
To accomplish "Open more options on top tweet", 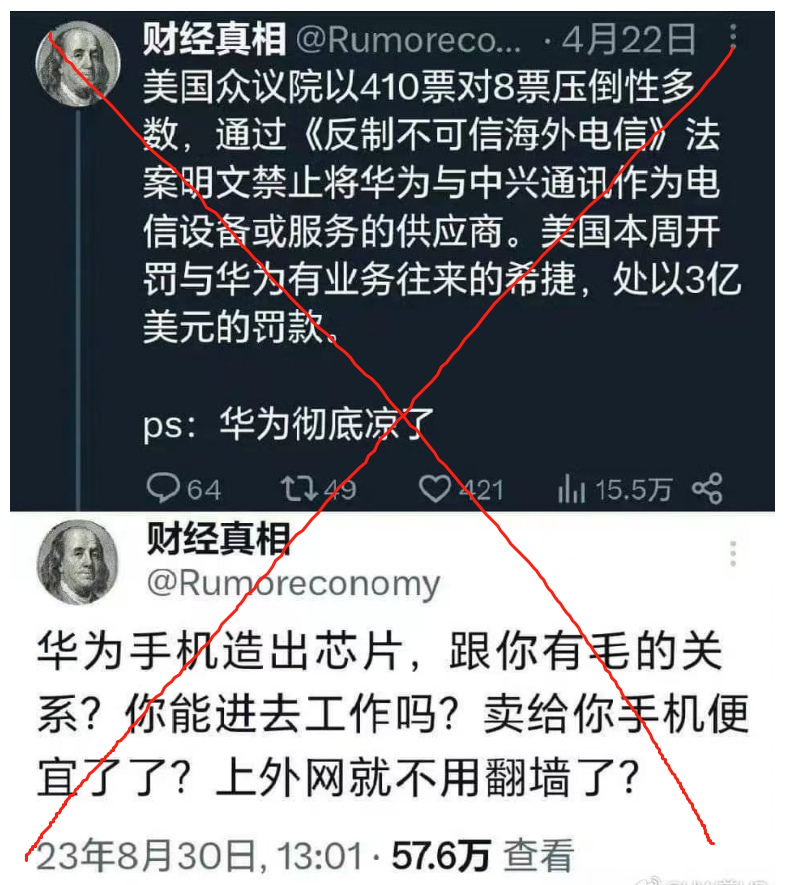I will pyautogui.click(x=733, y=36).
